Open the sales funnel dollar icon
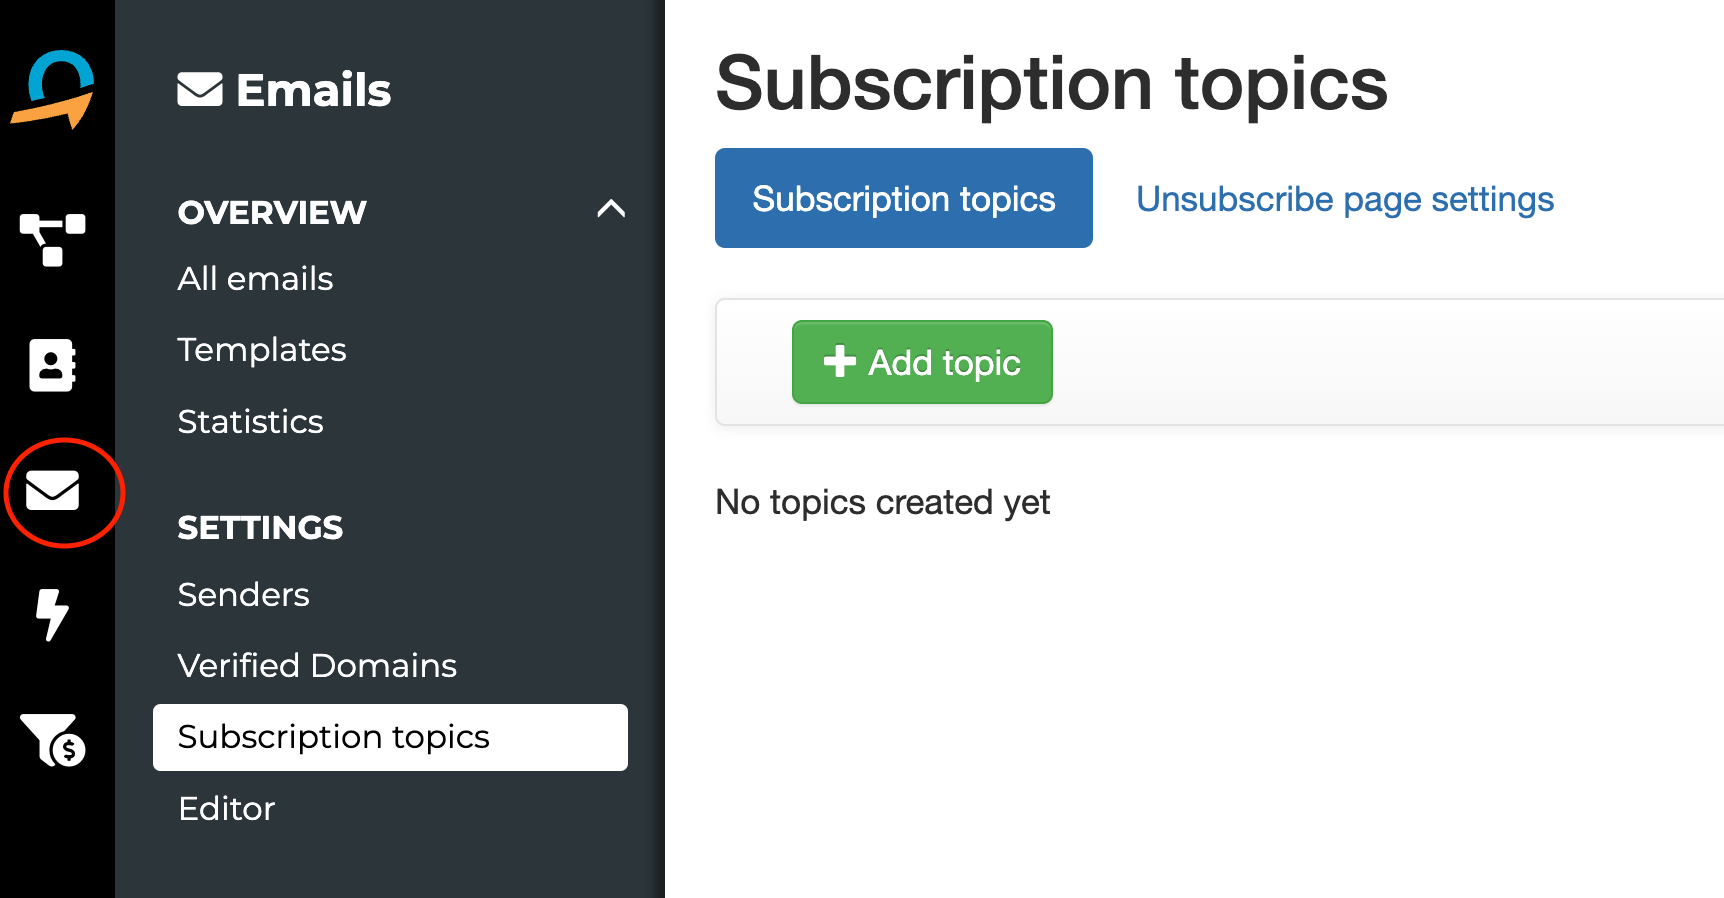The image size is (1724, 898). tap(53, 740)
